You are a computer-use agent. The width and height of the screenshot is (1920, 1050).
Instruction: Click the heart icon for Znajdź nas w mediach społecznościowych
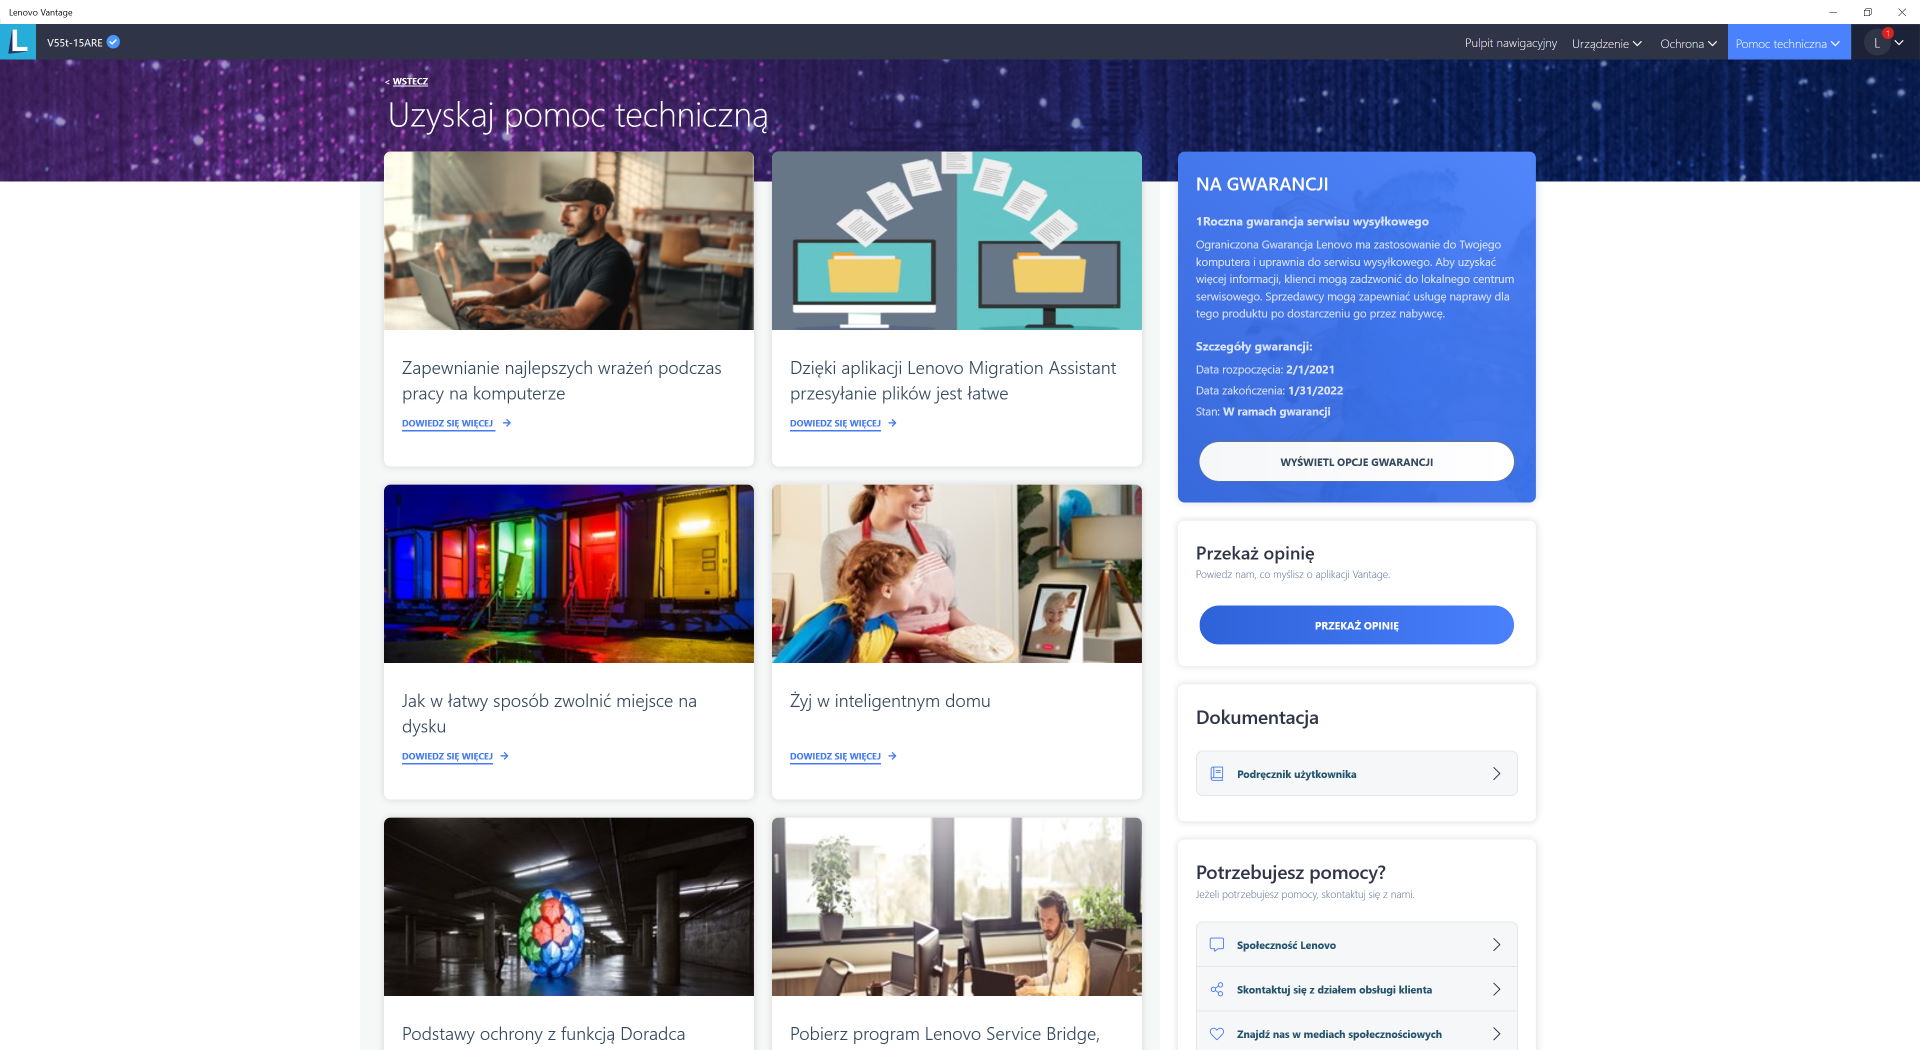(x=1217, y=1034)
